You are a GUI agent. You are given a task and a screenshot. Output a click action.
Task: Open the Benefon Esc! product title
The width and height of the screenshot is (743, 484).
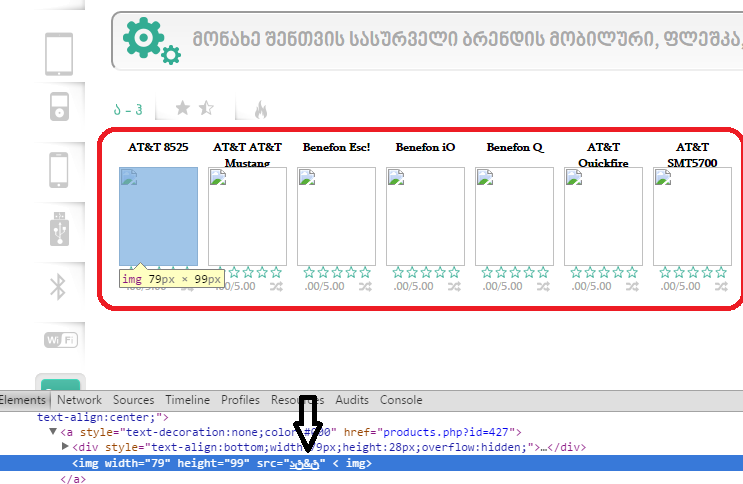tap(336, 147)
